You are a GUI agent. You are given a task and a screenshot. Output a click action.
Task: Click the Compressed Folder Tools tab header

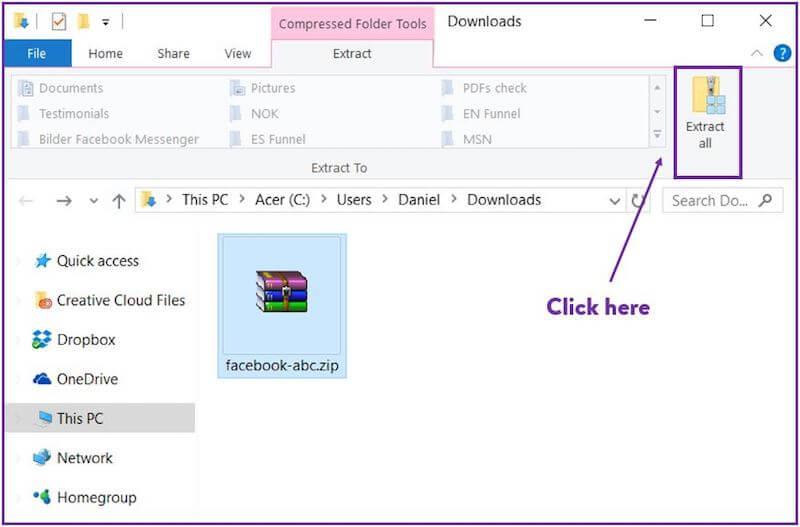pyautogui.click(x=352, y=24)
